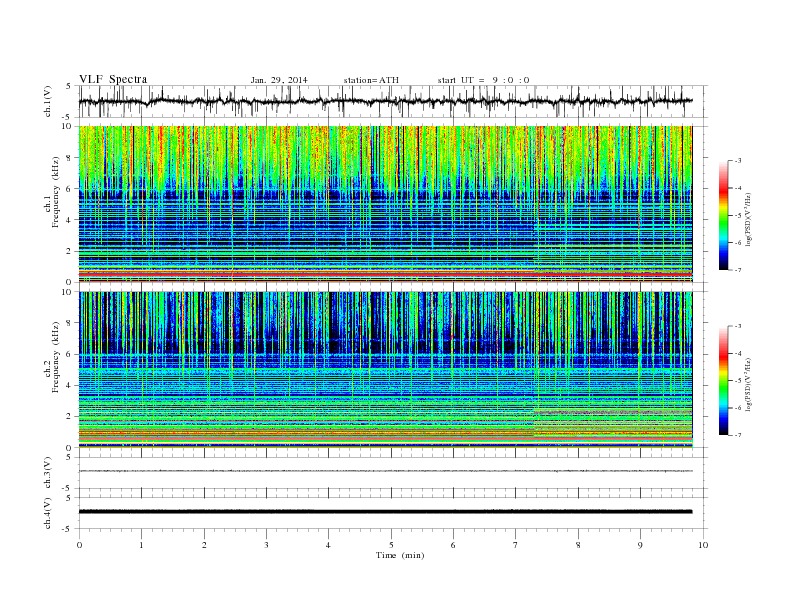Click the "4" kHz tick on the ch.1 spectrogram axis
This screenshot has height=612, width=792.
coord(69,220)
